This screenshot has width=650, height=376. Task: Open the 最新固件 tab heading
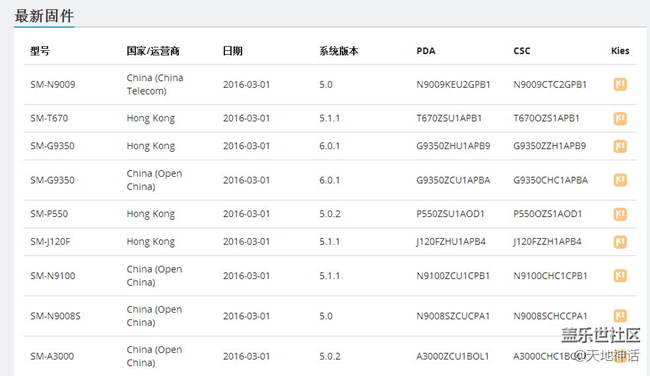click(x=44, y=16)
